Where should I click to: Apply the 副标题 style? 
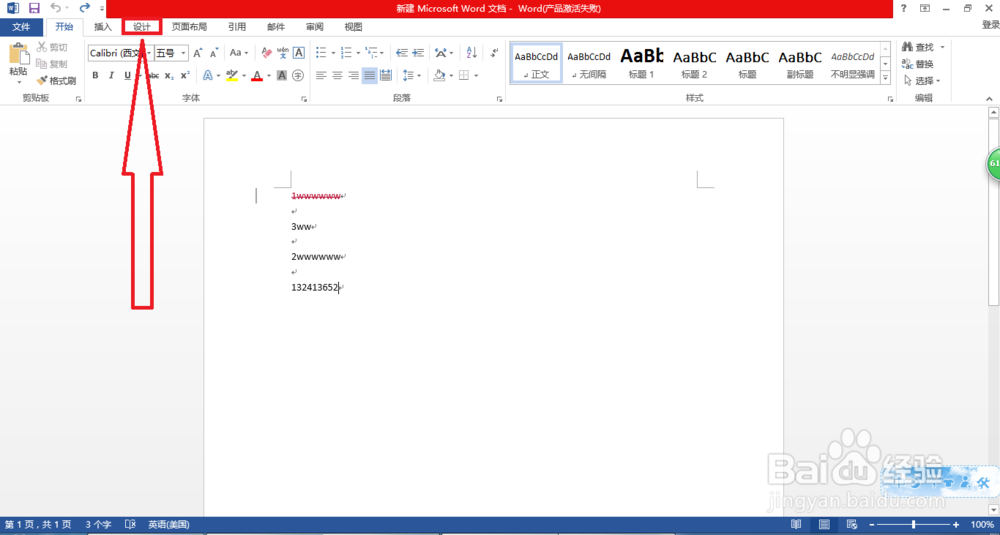click(x=800, y=63)
